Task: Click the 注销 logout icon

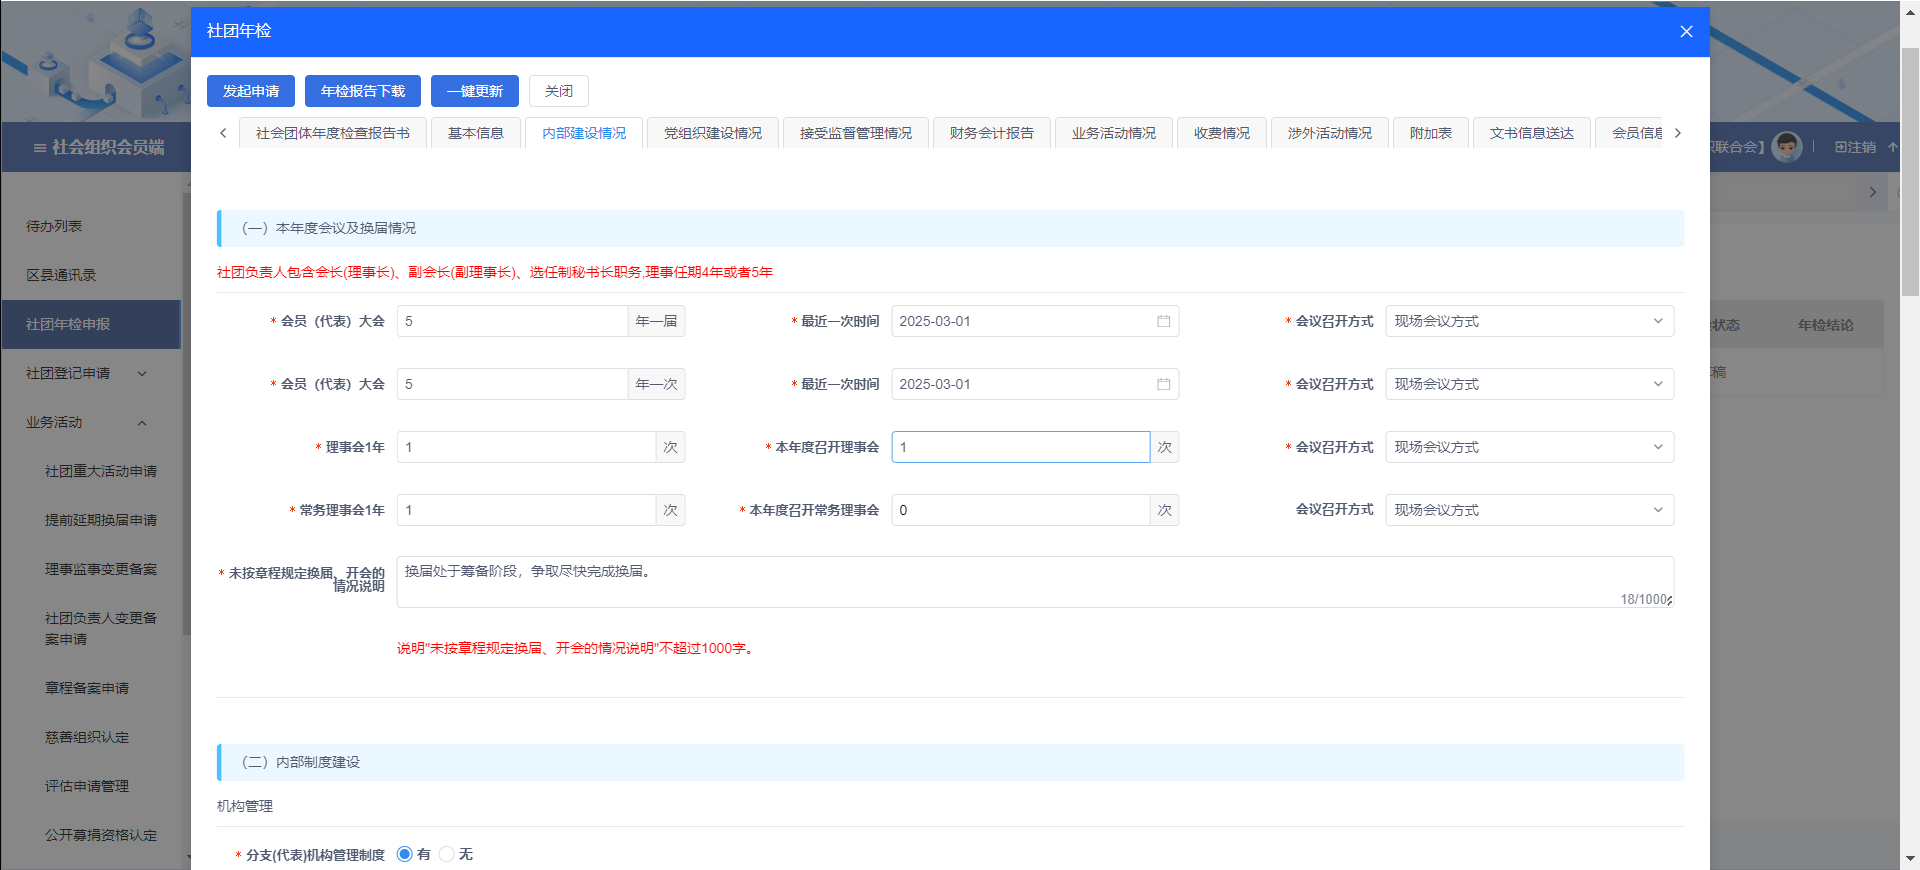Action: (x=1841, y=147)
